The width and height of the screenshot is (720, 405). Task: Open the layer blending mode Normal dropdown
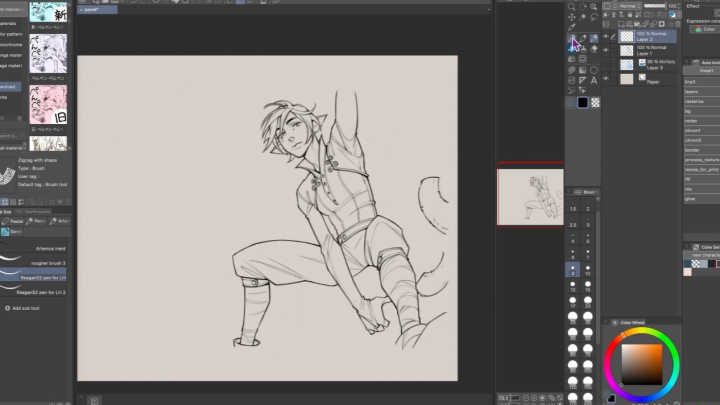(x=628, y=6)
